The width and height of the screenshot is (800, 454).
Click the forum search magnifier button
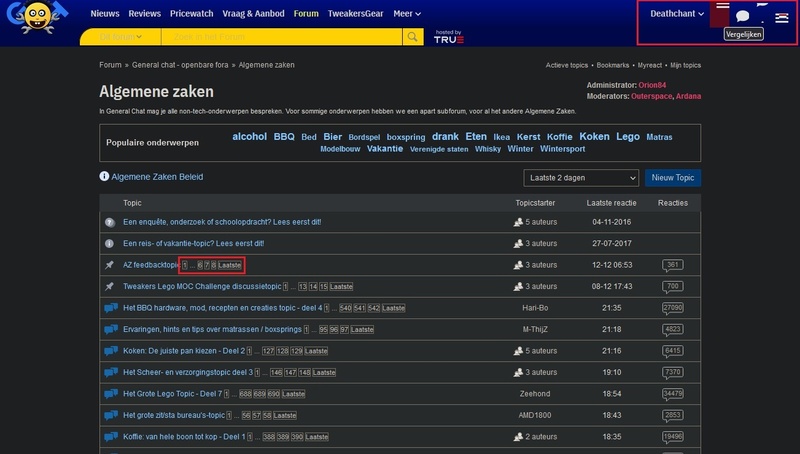(412, 37)
